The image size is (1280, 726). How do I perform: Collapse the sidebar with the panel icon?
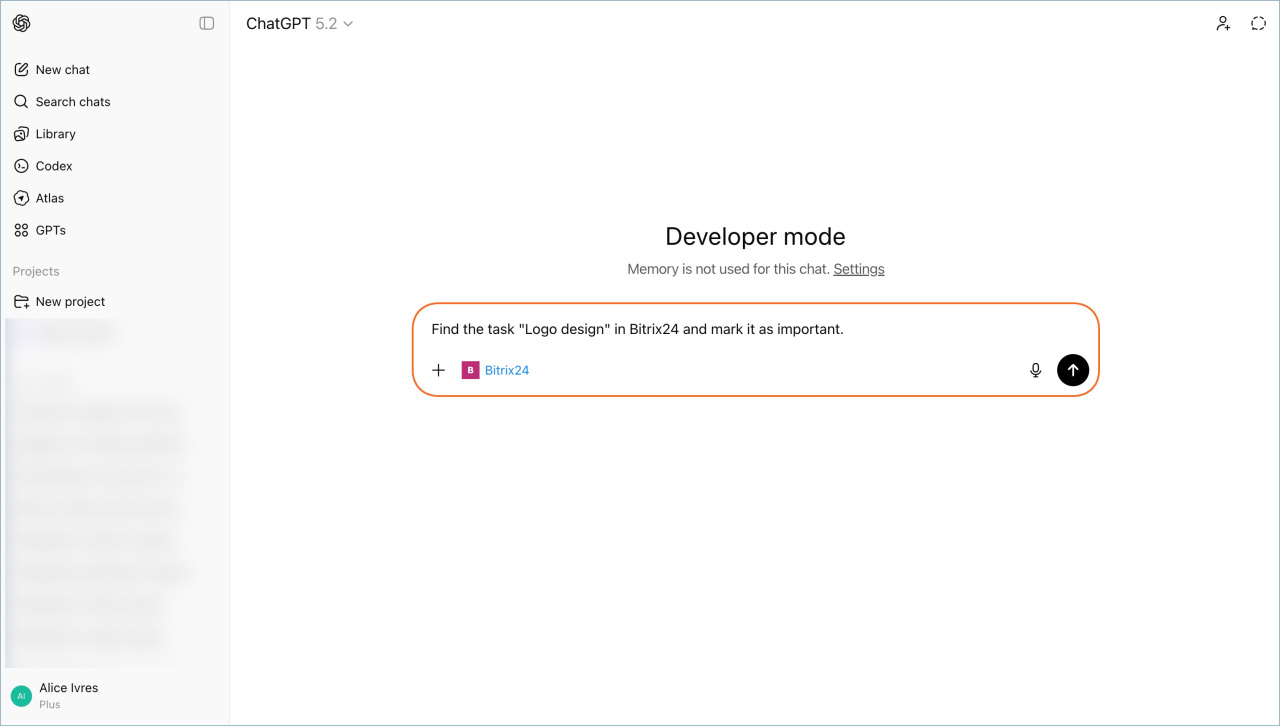(207, 23)
